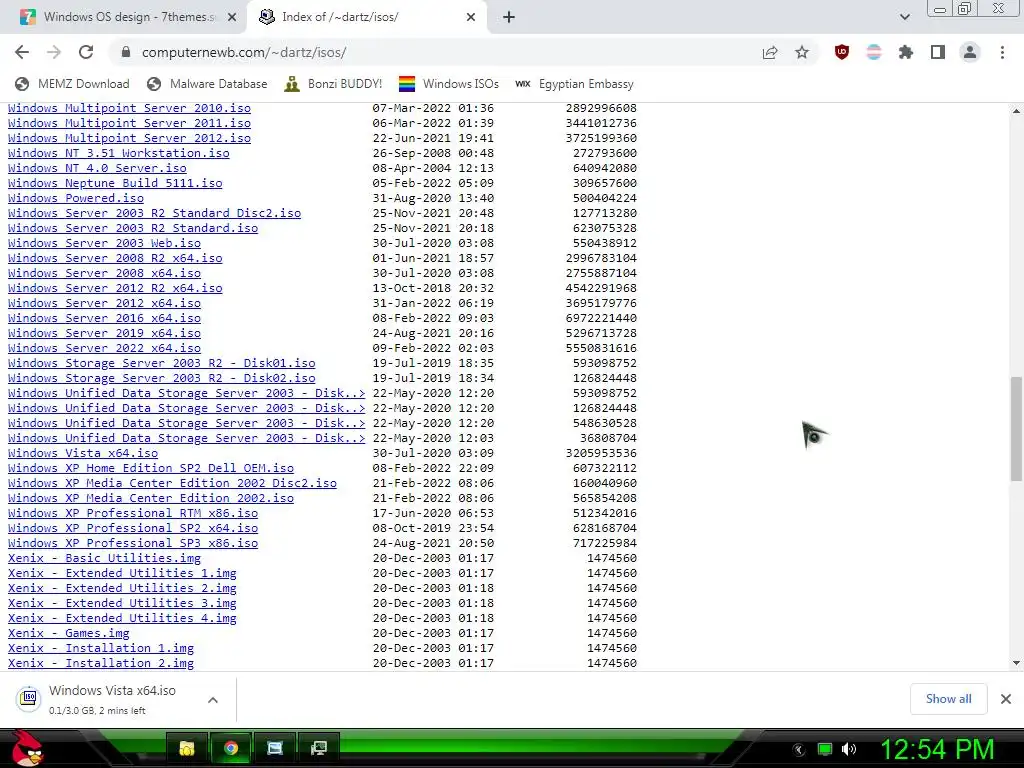
Task: Download Windows Multipoint Server 2010.iso
Action: [129, 108]
